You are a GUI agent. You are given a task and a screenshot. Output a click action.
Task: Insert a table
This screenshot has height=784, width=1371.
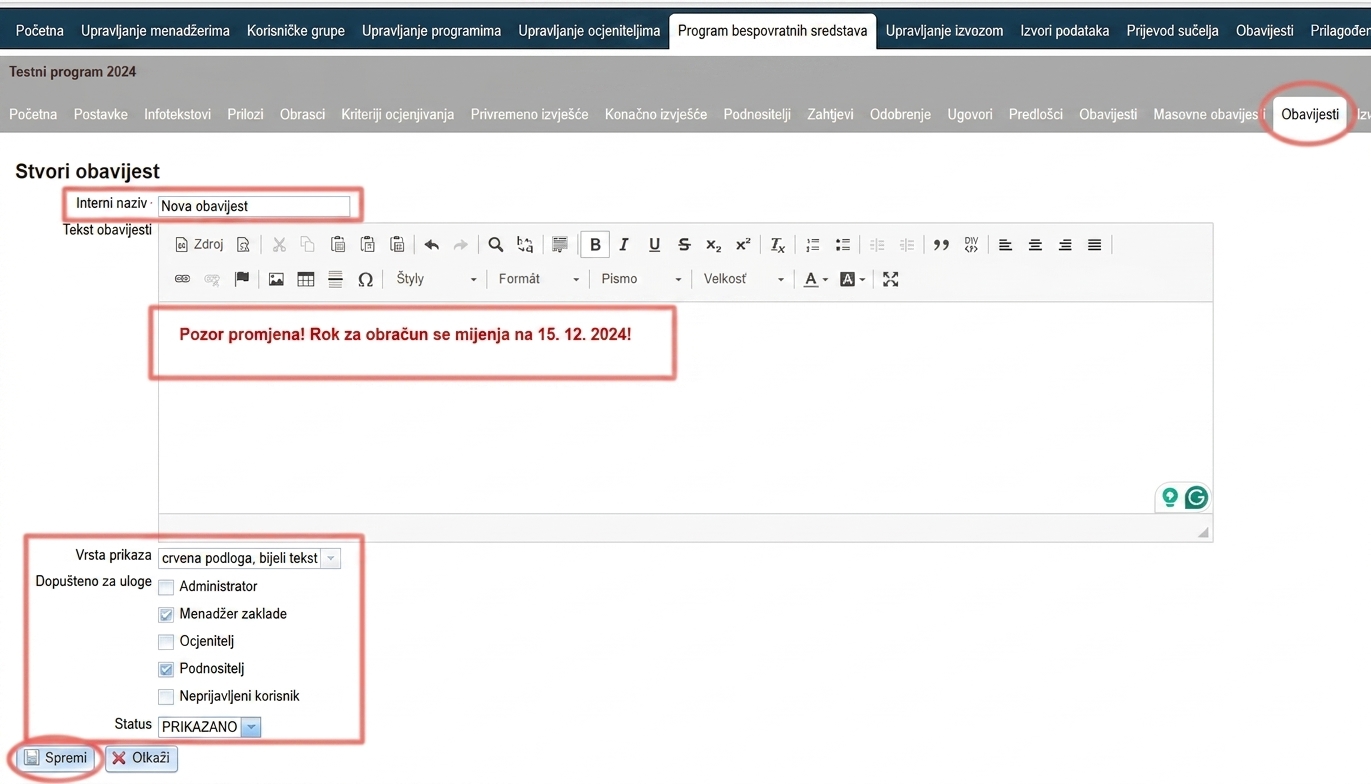pos(306,279)
